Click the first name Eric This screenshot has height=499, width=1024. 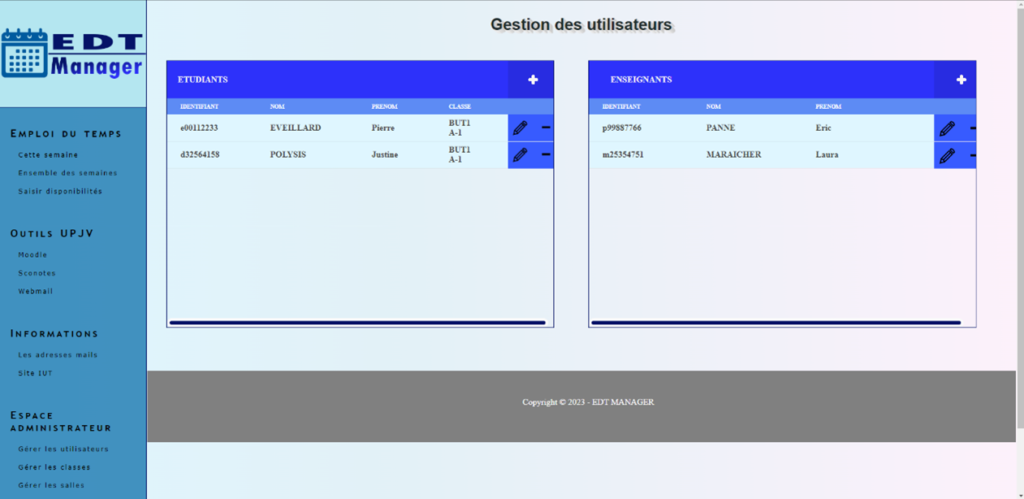pos(824,128)
